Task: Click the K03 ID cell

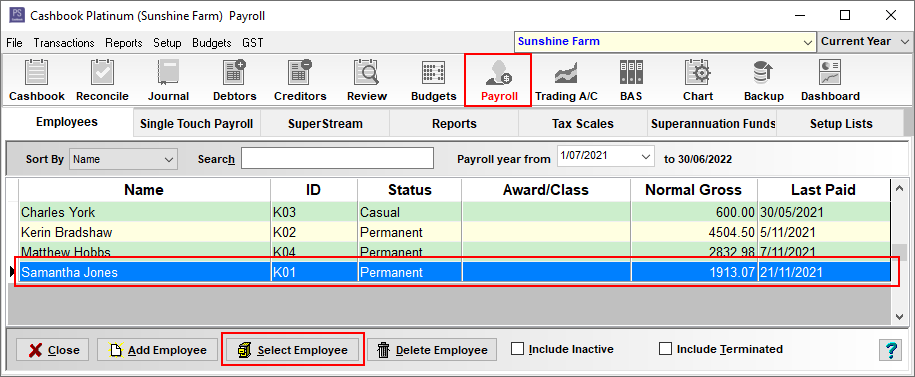Action: [314, 212]
